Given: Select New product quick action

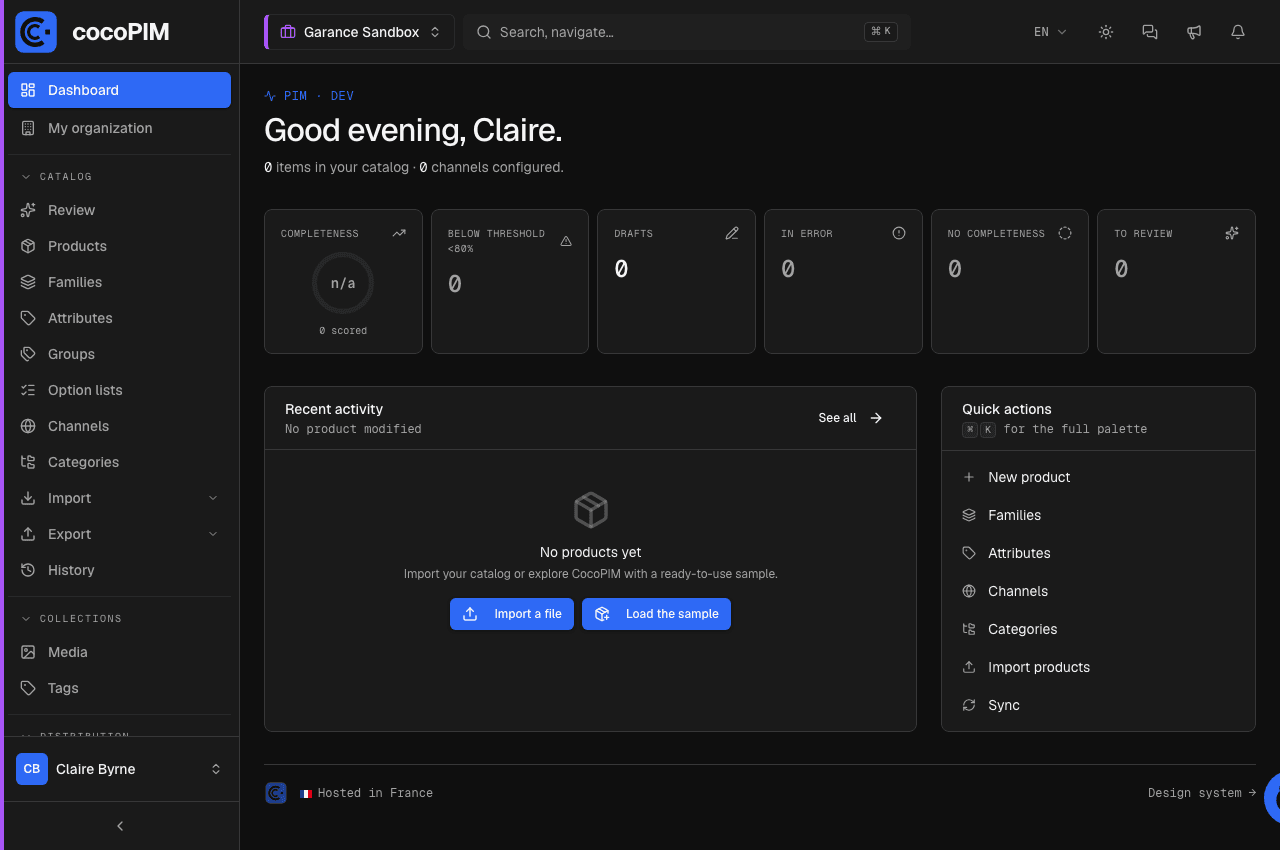Looking at the screenshot, I should click(x=1098, y=477).
